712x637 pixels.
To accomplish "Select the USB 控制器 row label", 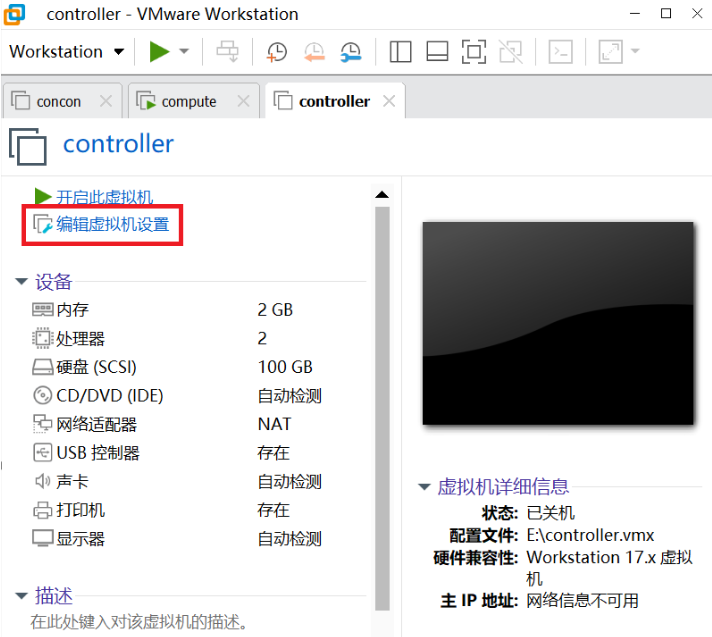I will 98,453.
